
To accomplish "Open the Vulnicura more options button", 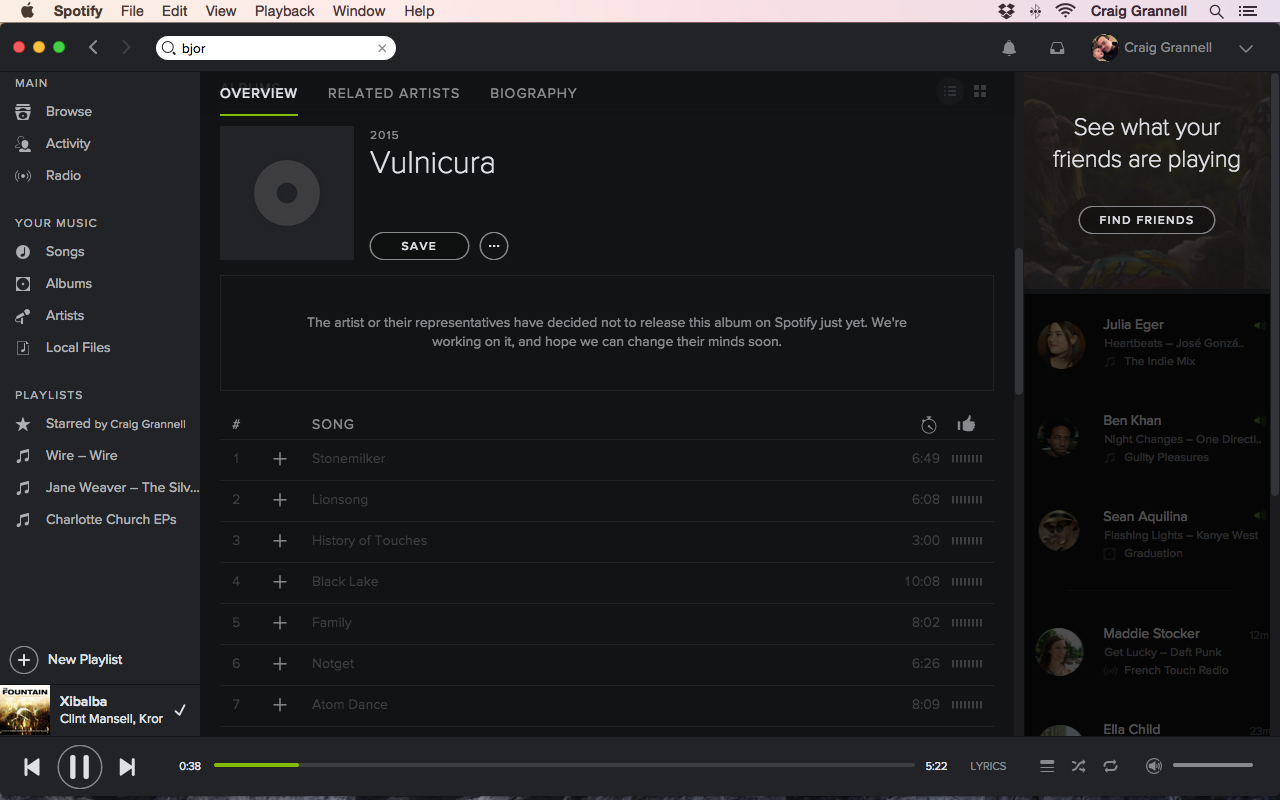I will click(494, 246).
